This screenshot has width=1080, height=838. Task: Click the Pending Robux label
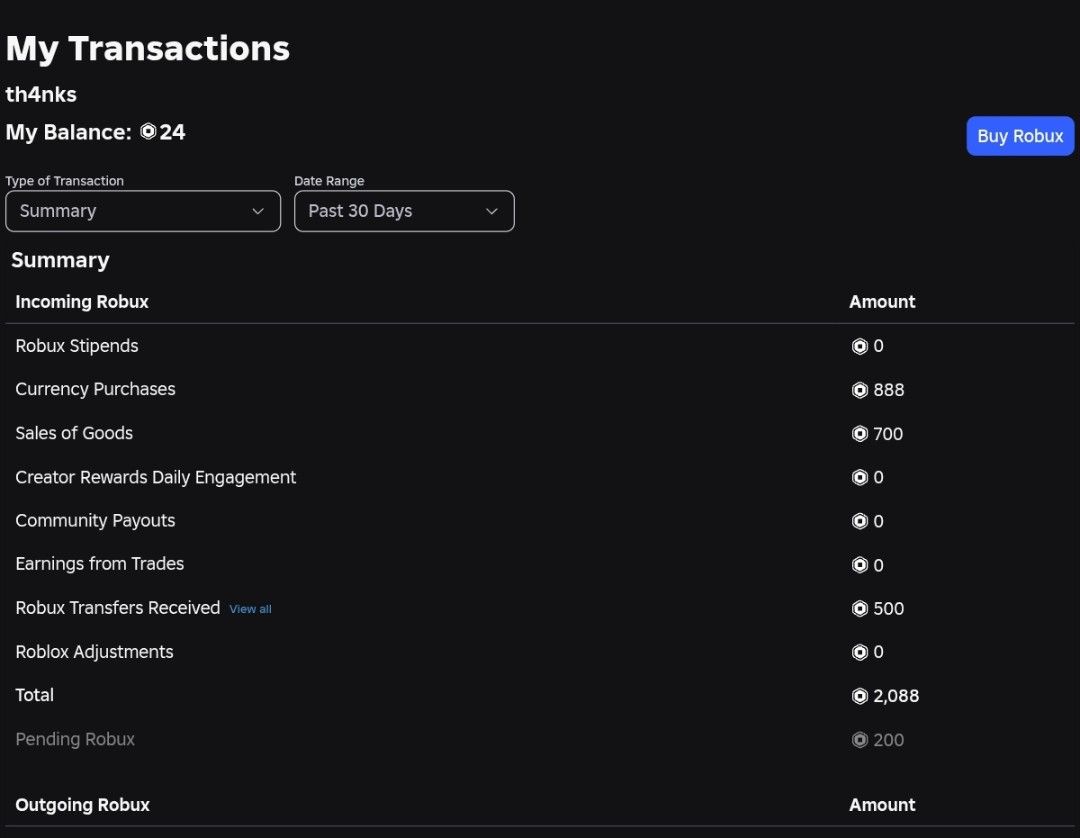75,739
